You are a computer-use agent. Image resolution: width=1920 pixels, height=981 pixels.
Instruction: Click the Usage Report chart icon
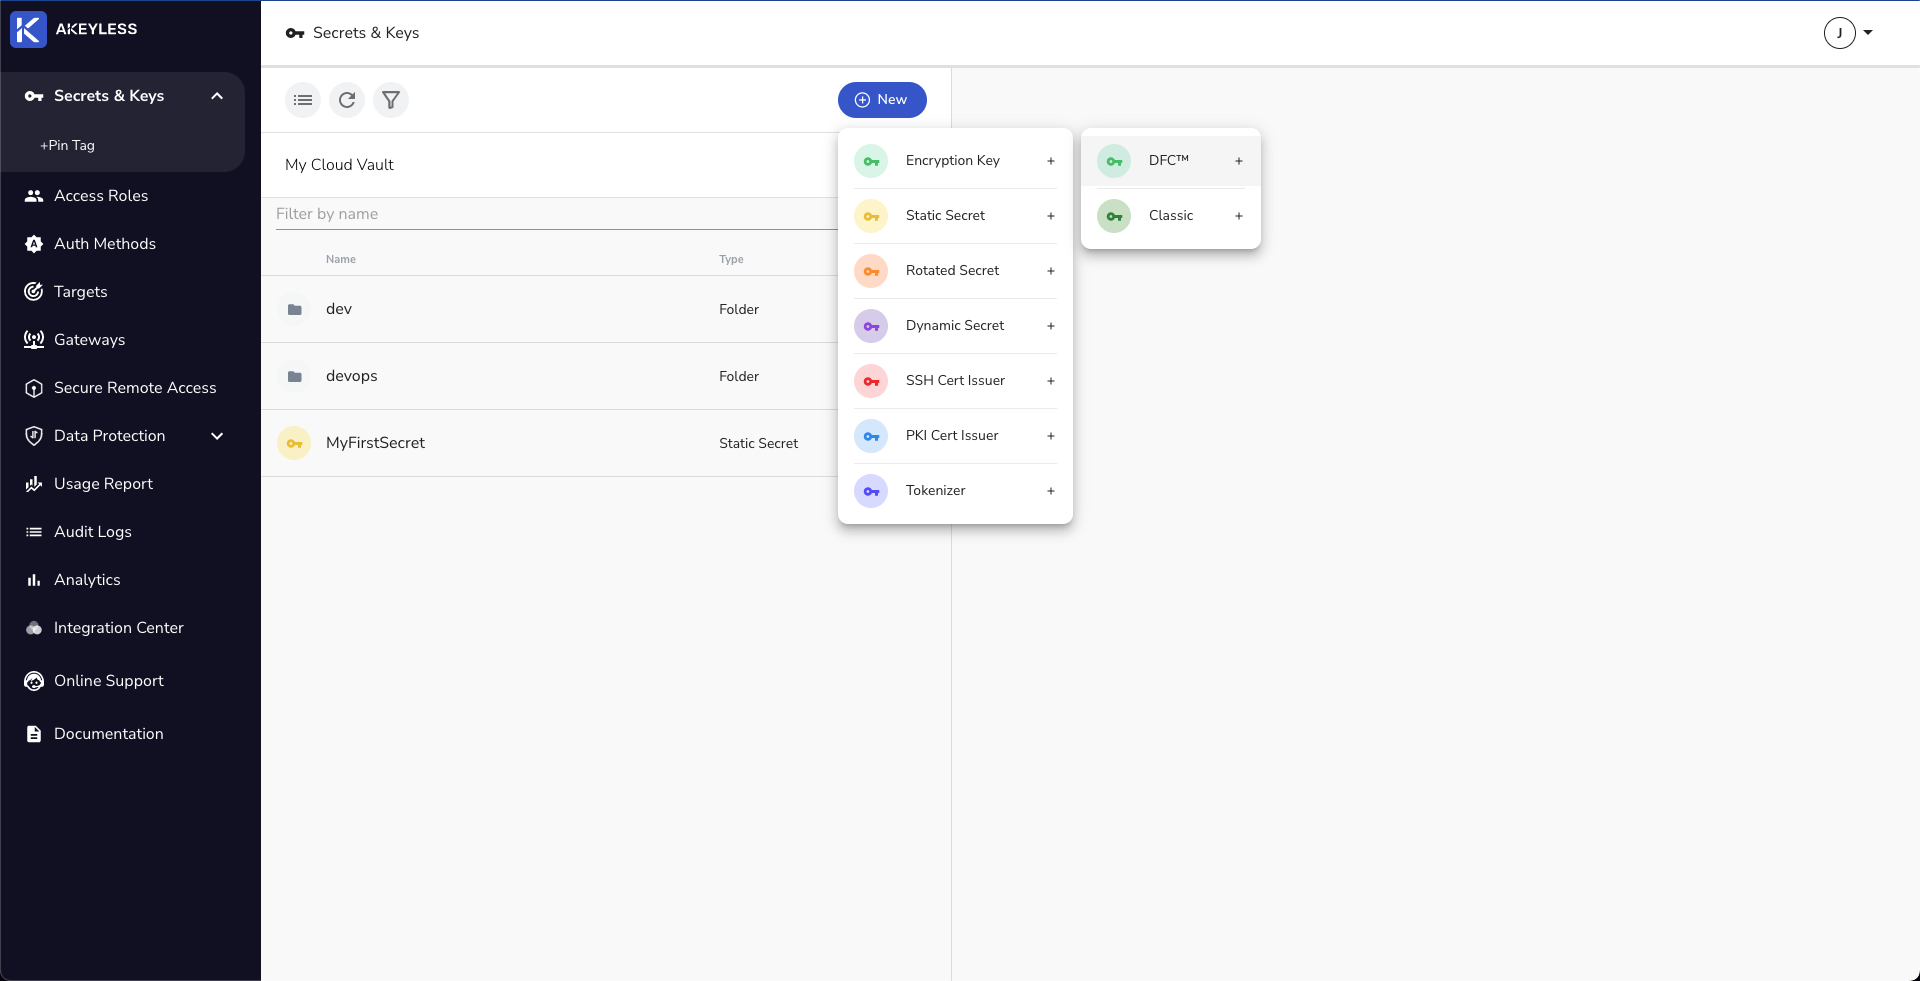pos(34,484)
